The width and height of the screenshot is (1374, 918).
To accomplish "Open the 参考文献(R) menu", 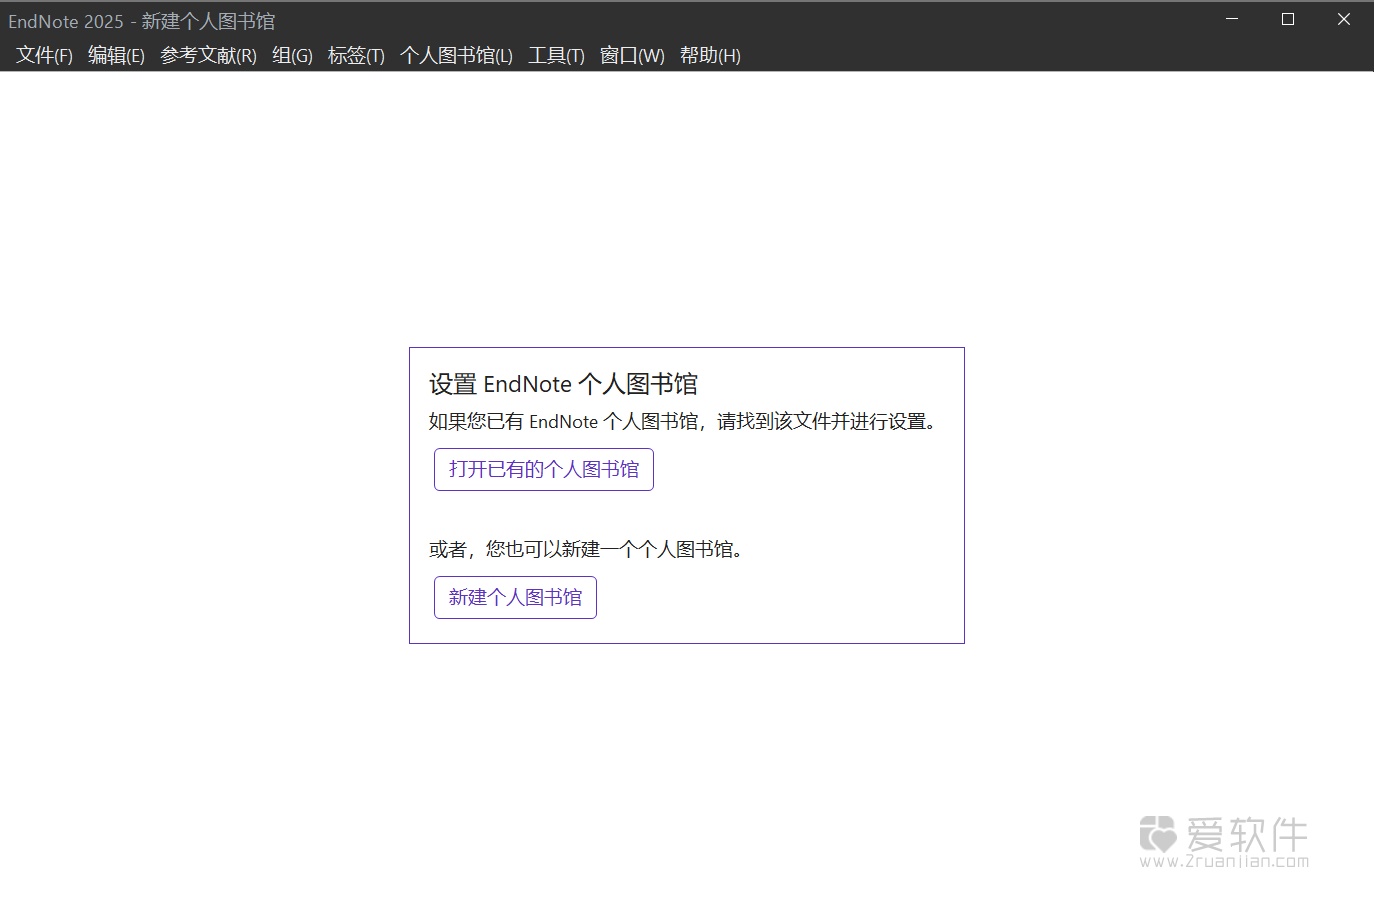I will (x=207, y=56).
